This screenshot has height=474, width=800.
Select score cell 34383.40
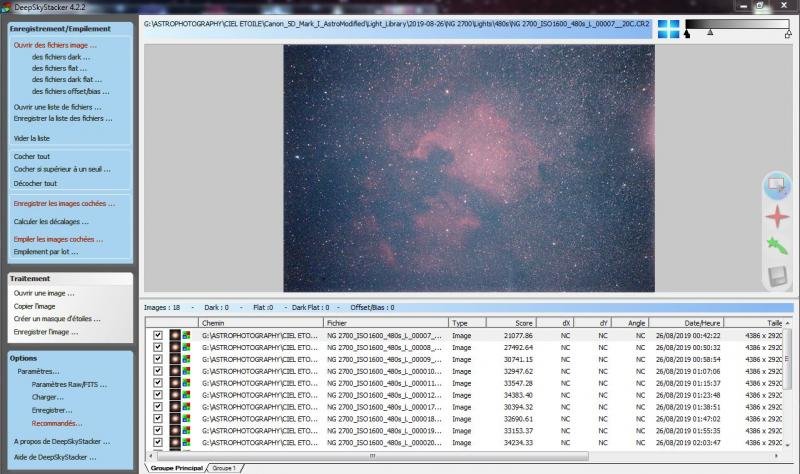pos(518,395)
